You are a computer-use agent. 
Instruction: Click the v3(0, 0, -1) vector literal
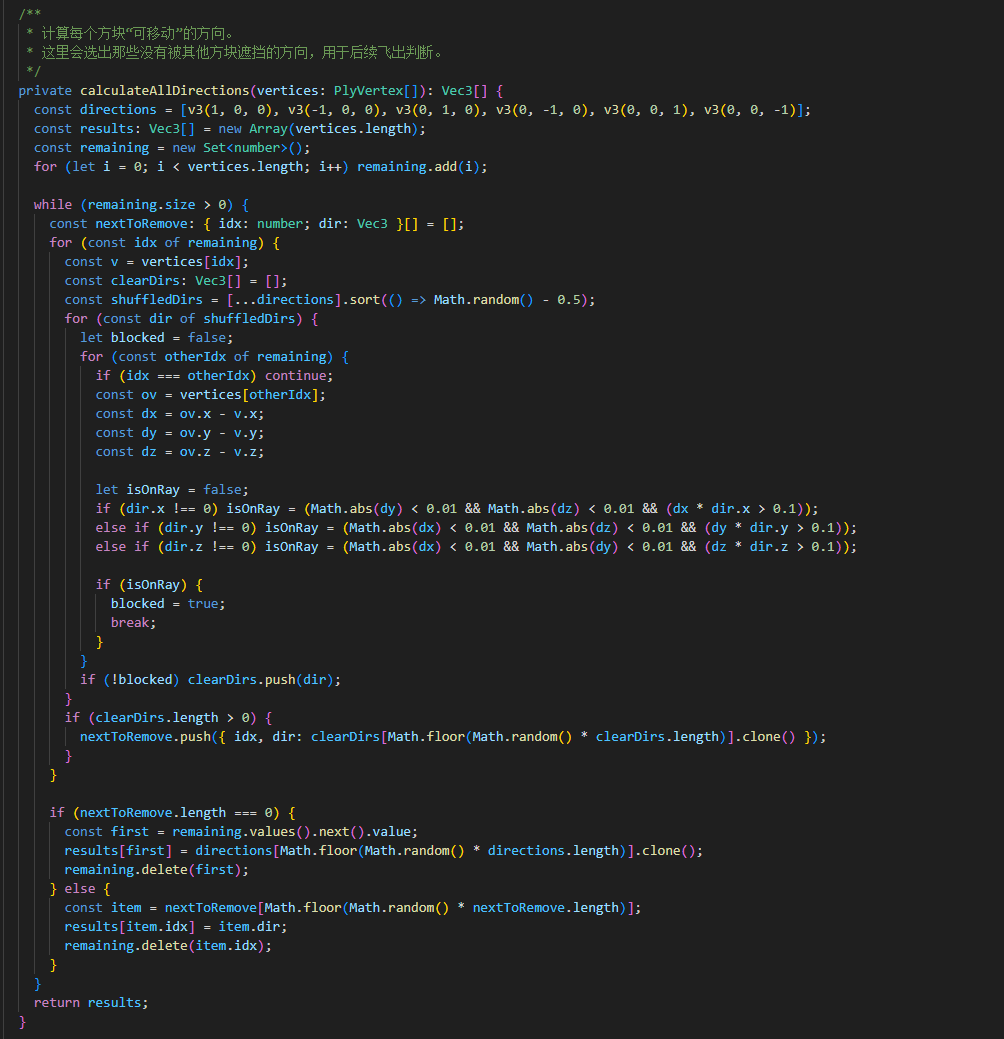click(x=750, y=110)
